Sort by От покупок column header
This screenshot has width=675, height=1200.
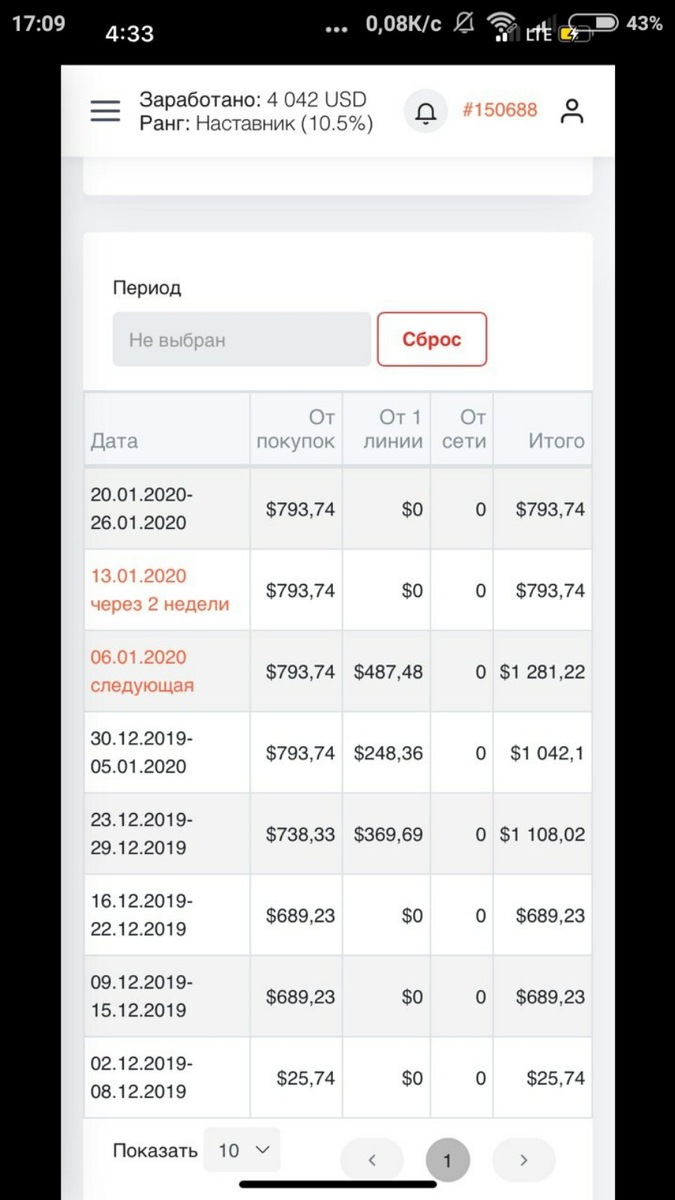(296, 429)
